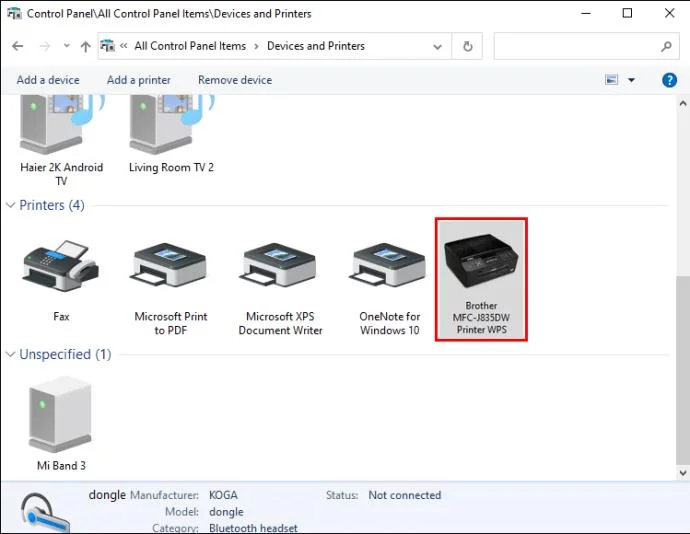The height and width of the screenshot is (534, 690).
Task: Open the view options dropdown arrow
Action: [631, 80]
